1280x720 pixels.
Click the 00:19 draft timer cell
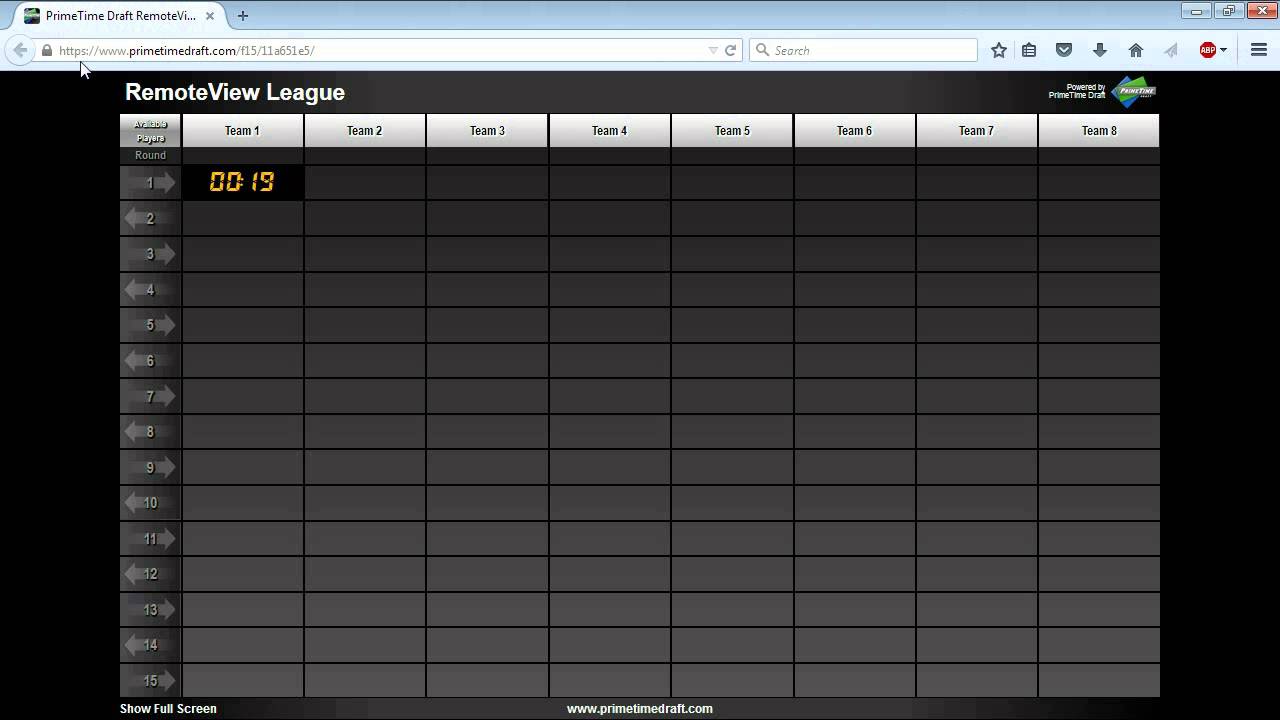point(243,182)
